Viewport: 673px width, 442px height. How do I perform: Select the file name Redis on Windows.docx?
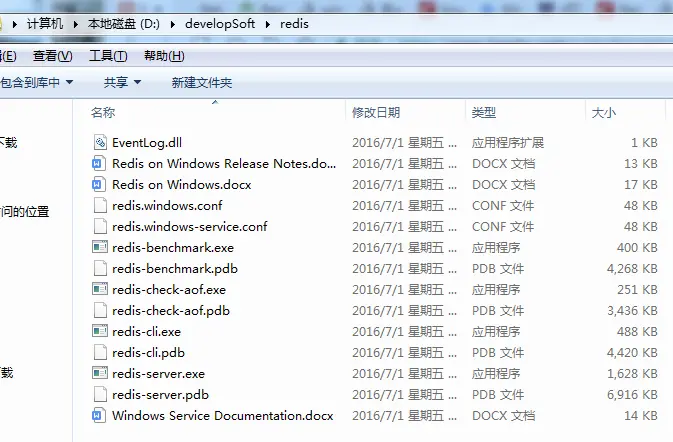tap(182, 185)
